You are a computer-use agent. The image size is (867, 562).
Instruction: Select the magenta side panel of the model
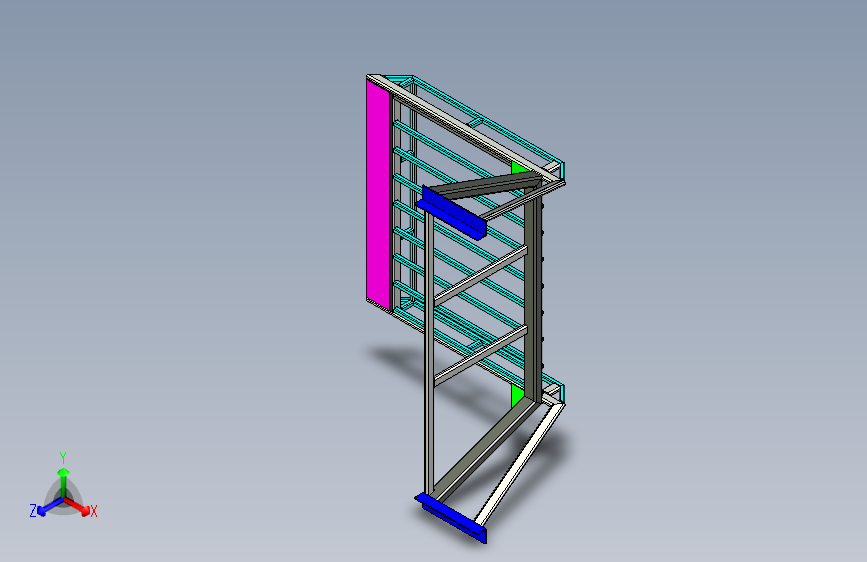378,194
